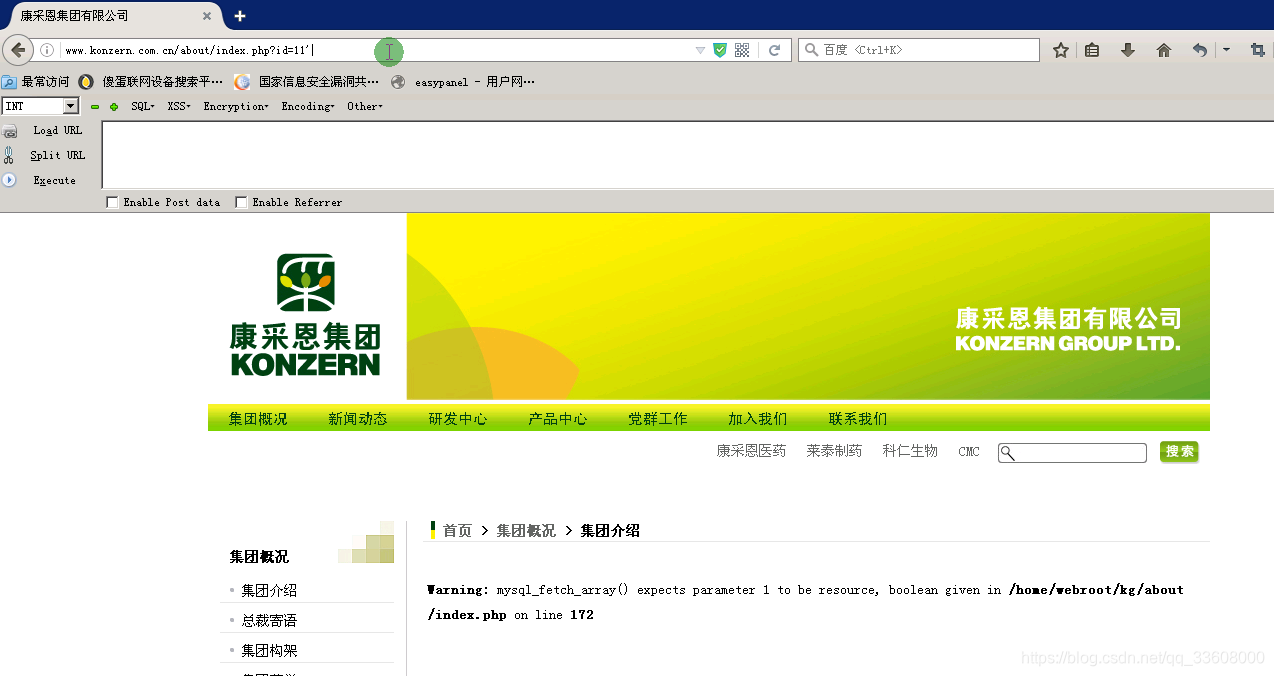Click the green security shield icon
Viewport: 1274px width, 676px height.
[x=719, y=50]
